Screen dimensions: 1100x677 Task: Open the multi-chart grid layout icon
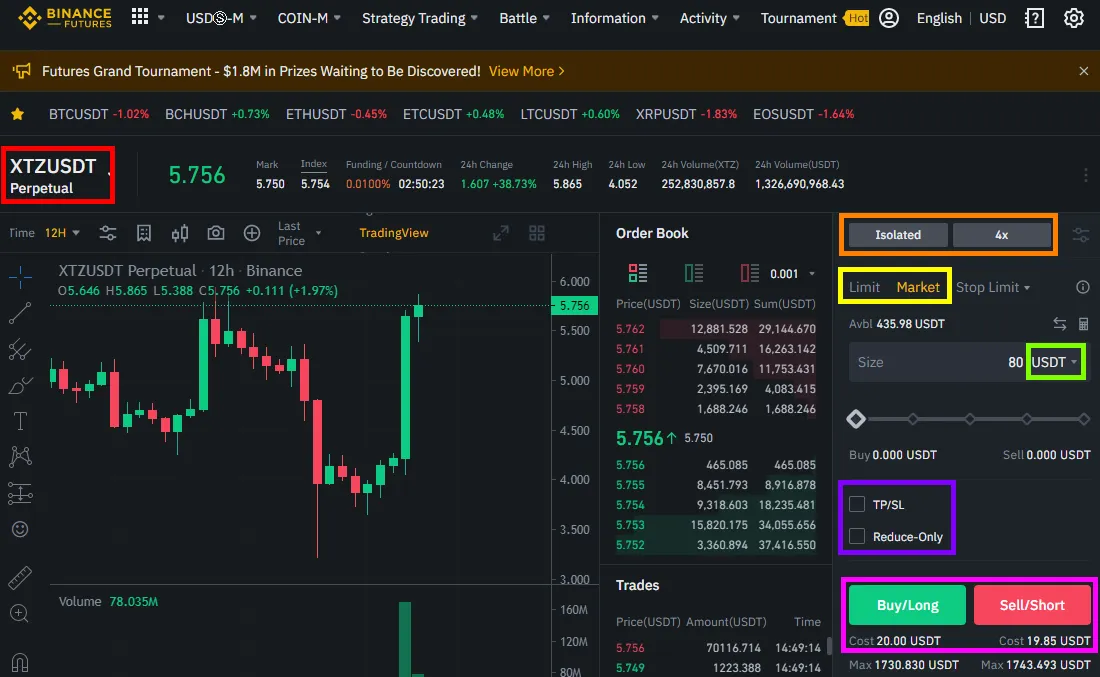pyautogui.click(x=537, y=233)
